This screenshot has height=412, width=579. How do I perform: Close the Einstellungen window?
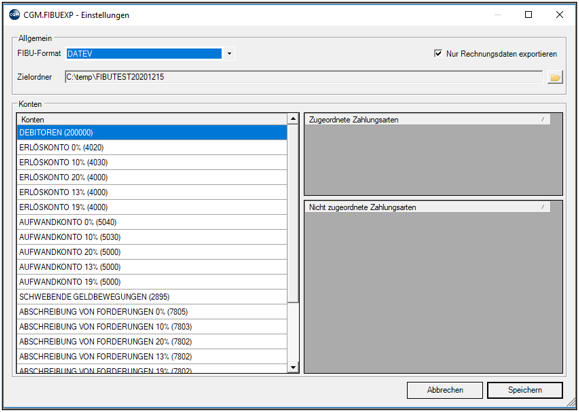[559, 14]
